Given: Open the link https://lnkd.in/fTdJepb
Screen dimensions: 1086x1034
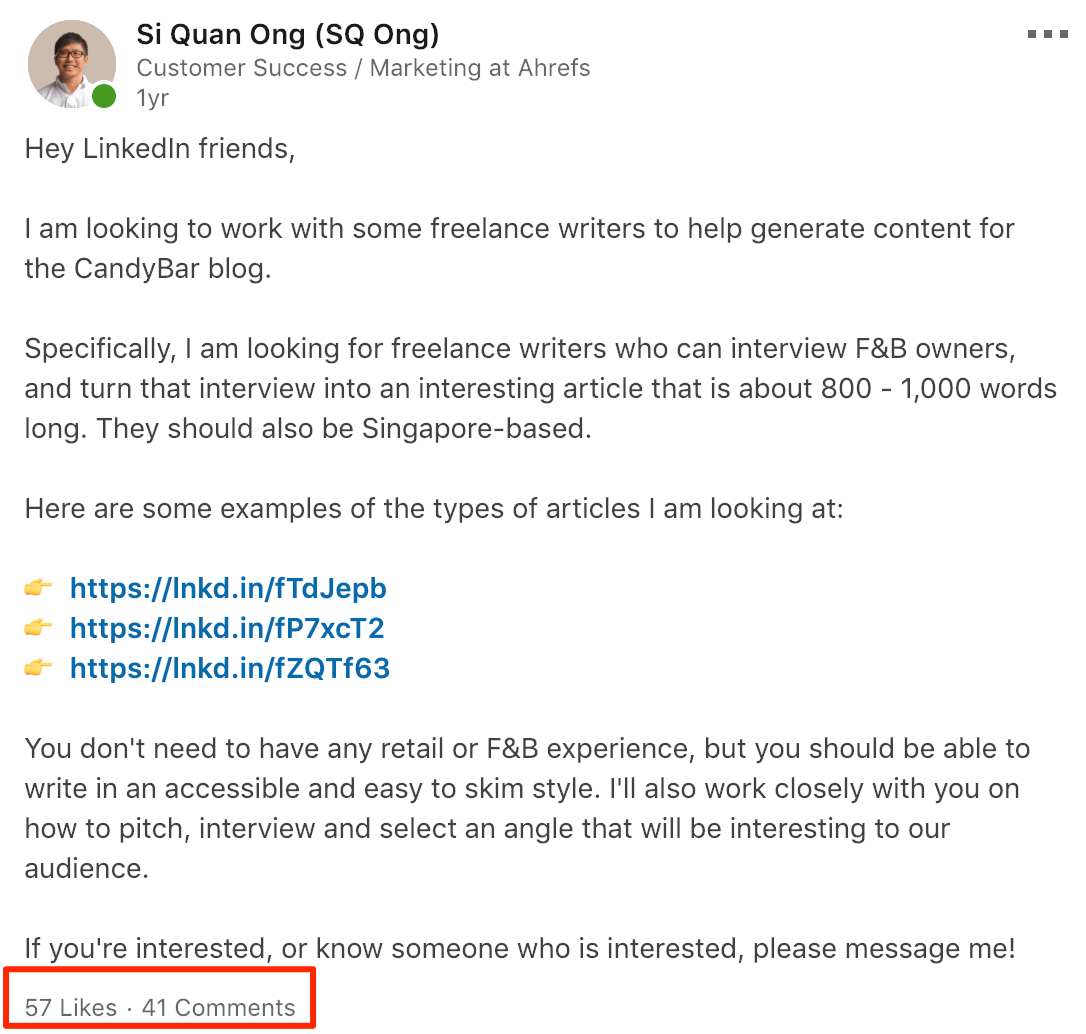Looking at the screenshot, I should click(x=227, y=588).
